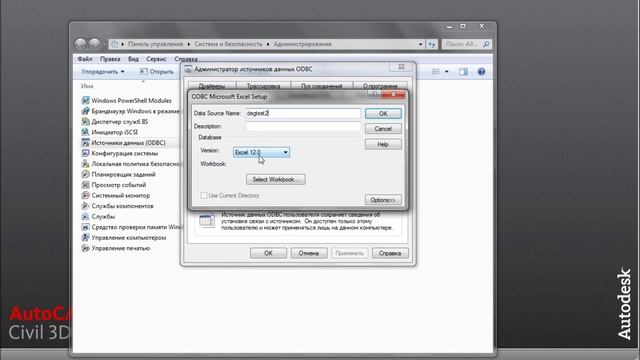The width and height of the screenshot is (640, 360).
Task: Switch to the Трассировка tab
Action: 263,86
